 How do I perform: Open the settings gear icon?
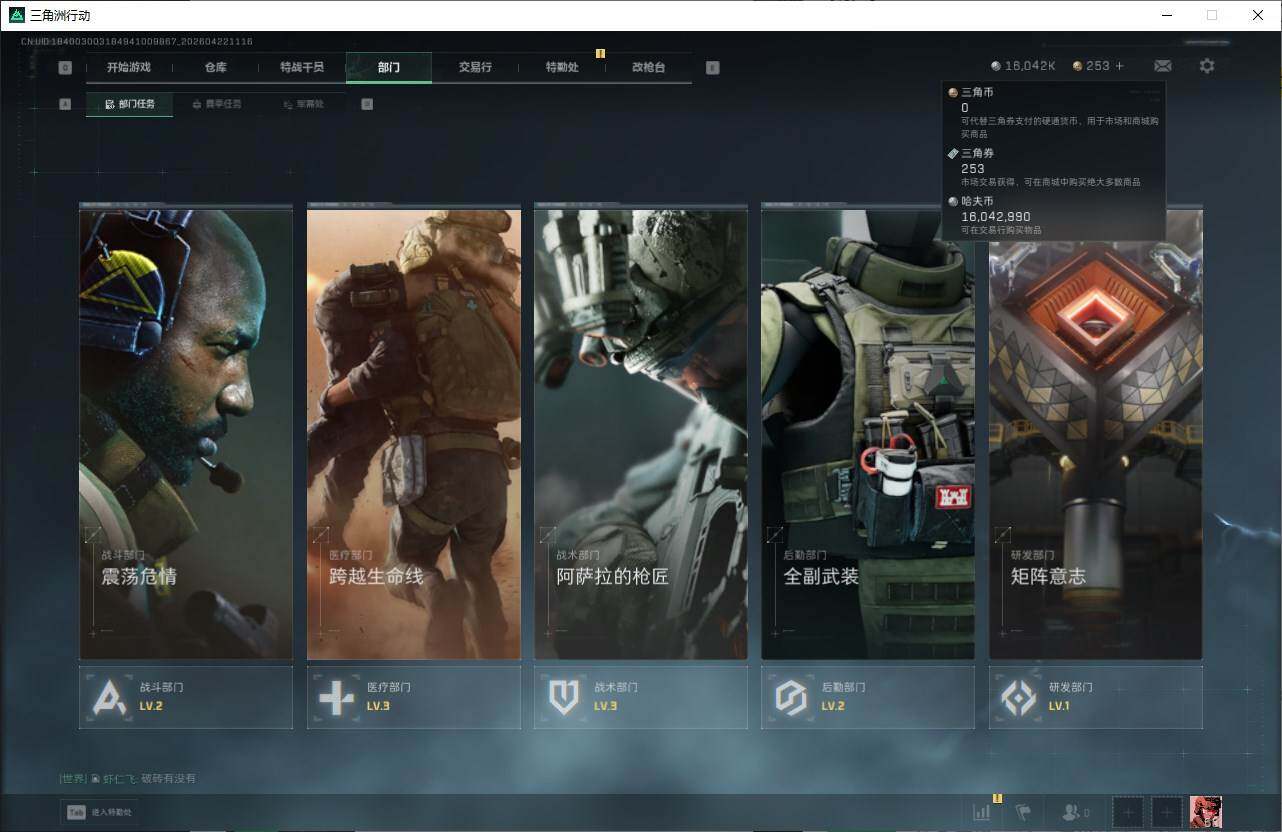pyautogui.click(x=1207, y=66)
